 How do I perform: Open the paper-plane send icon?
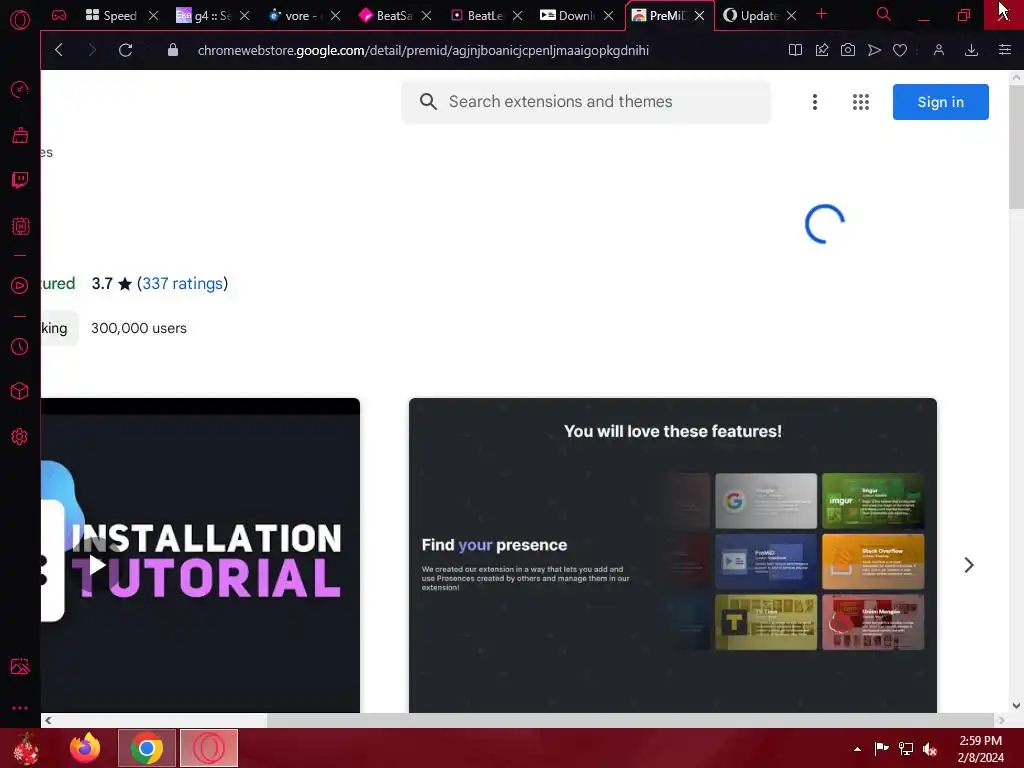874,50
